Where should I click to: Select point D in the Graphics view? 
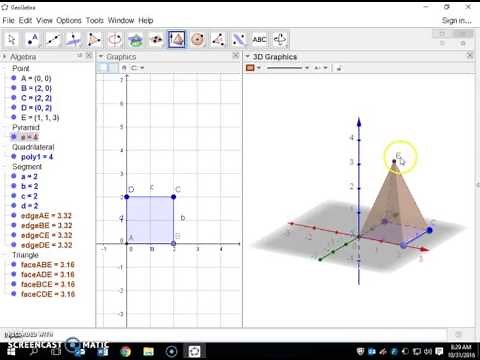127,197
